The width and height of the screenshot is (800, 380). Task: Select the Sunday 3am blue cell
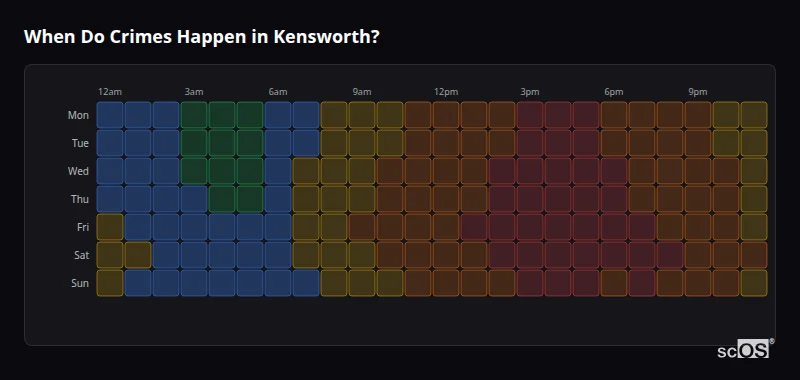tap(194, 283)
